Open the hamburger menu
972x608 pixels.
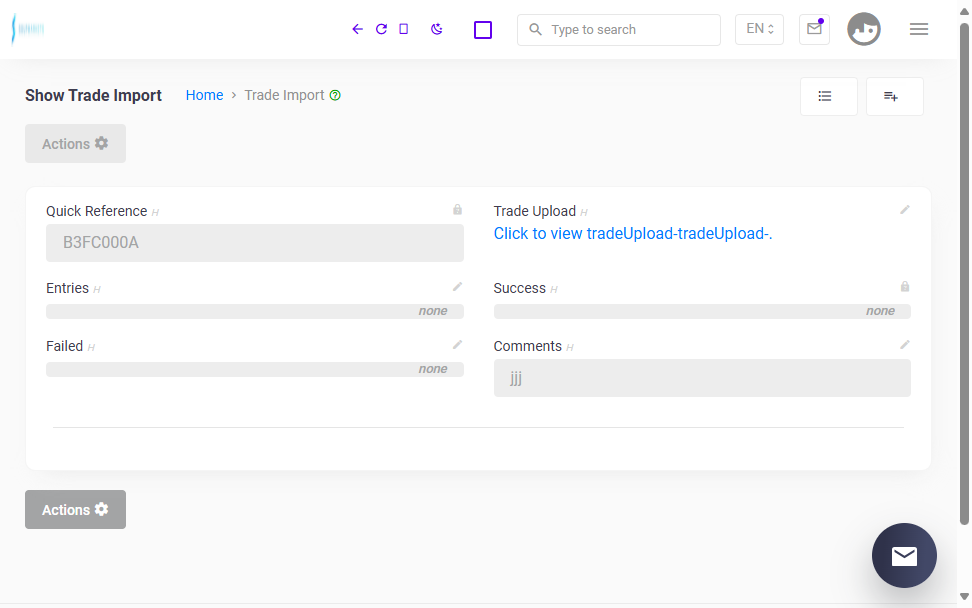[x=919, y=29]
